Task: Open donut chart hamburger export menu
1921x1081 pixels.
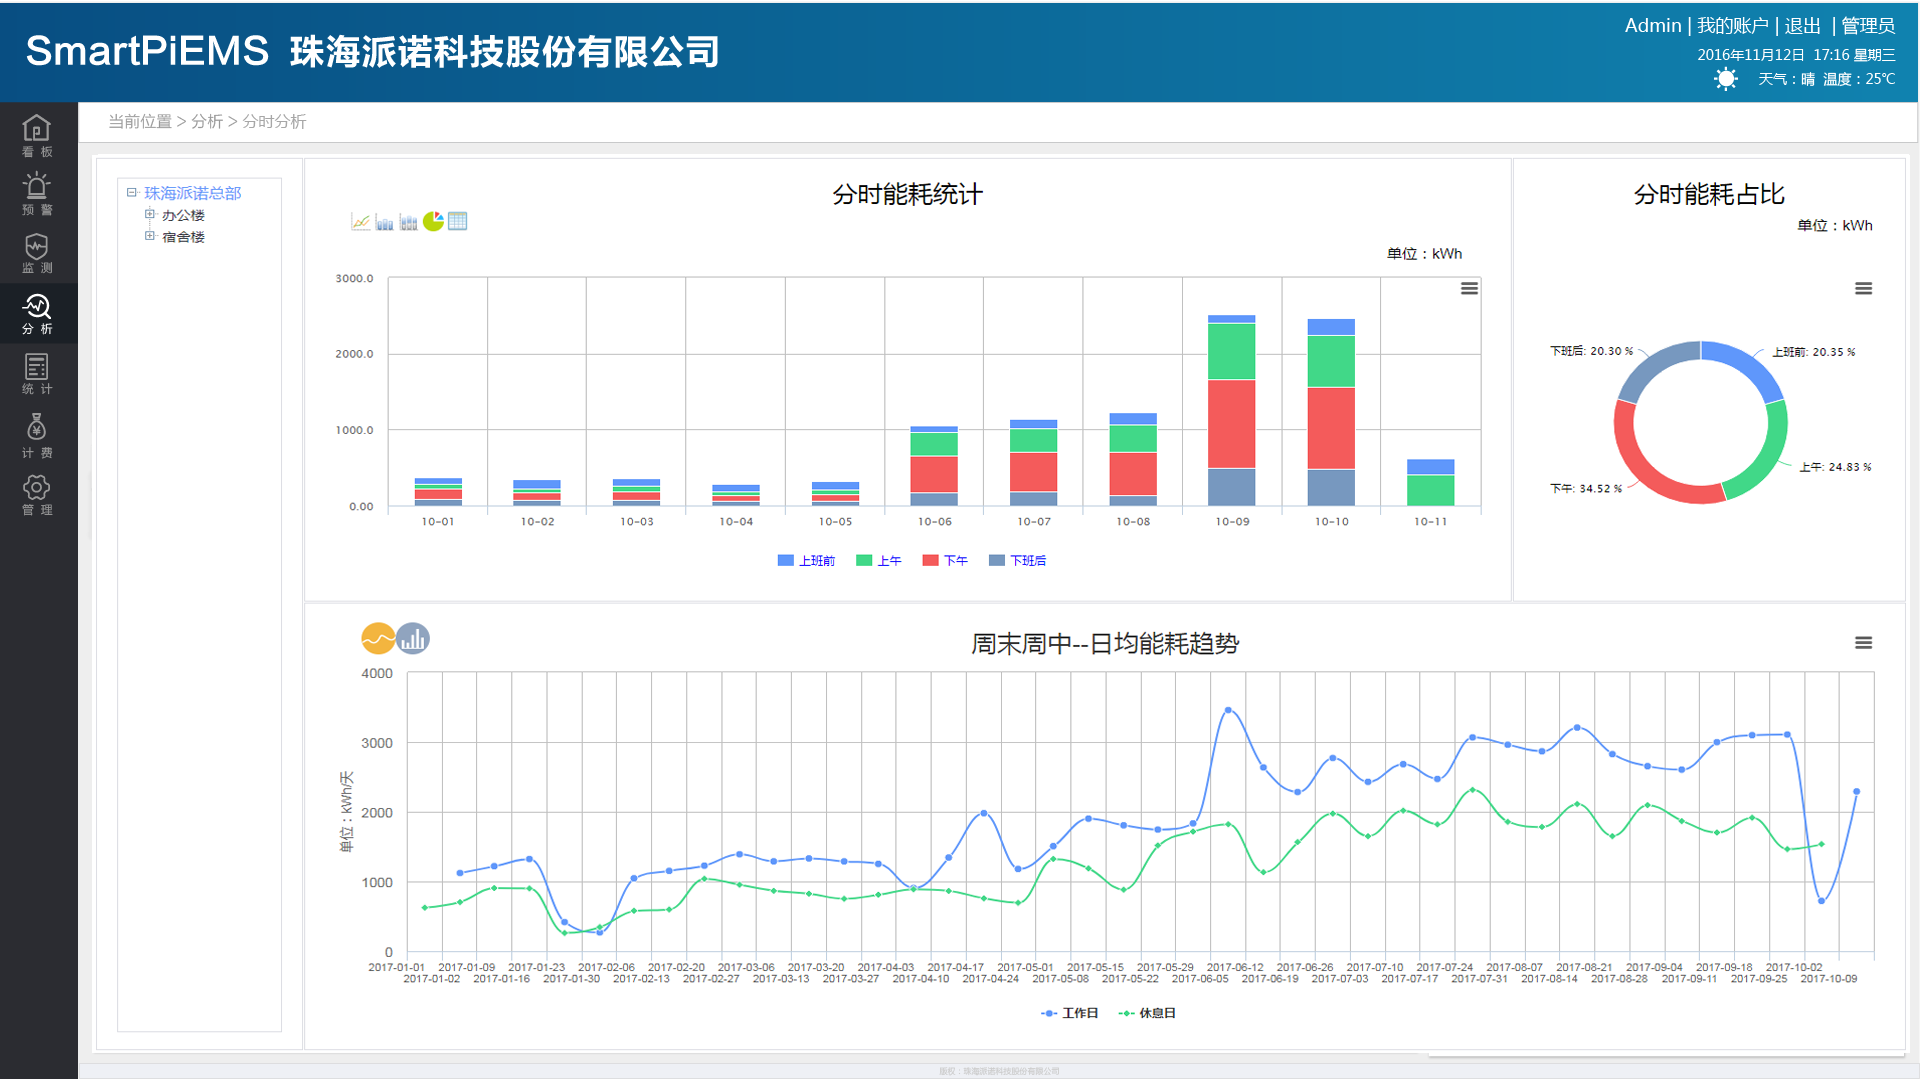Action: (1863, 289)
